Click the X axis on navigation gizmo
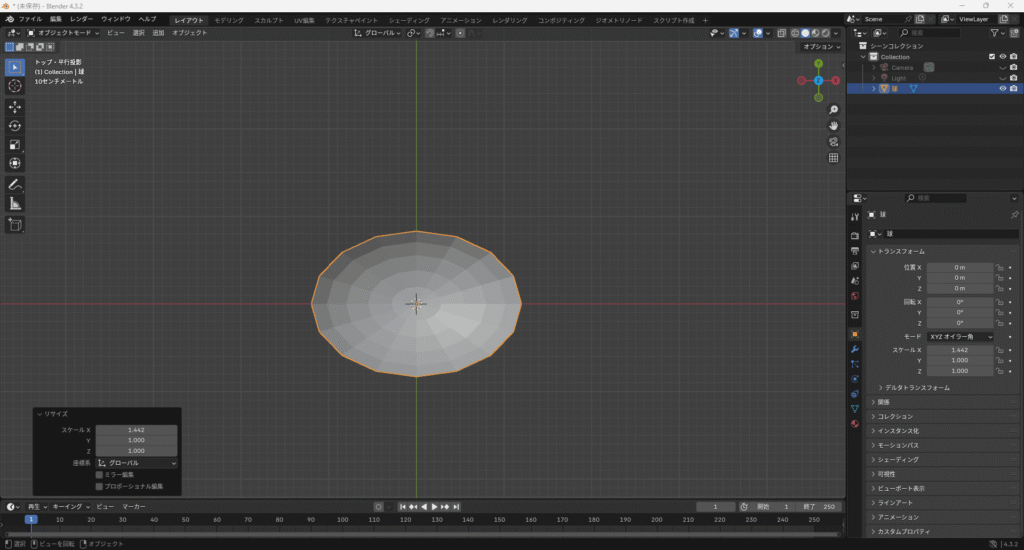Screen dimensions: 1024x550 (x=835, y=80)
